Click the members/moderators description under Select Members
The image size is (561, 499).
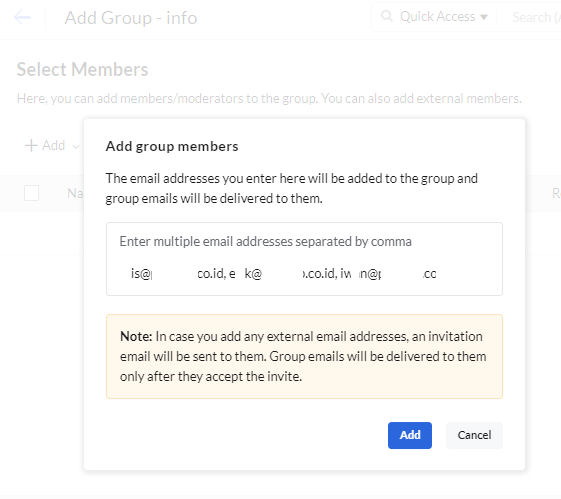(269, 98)
